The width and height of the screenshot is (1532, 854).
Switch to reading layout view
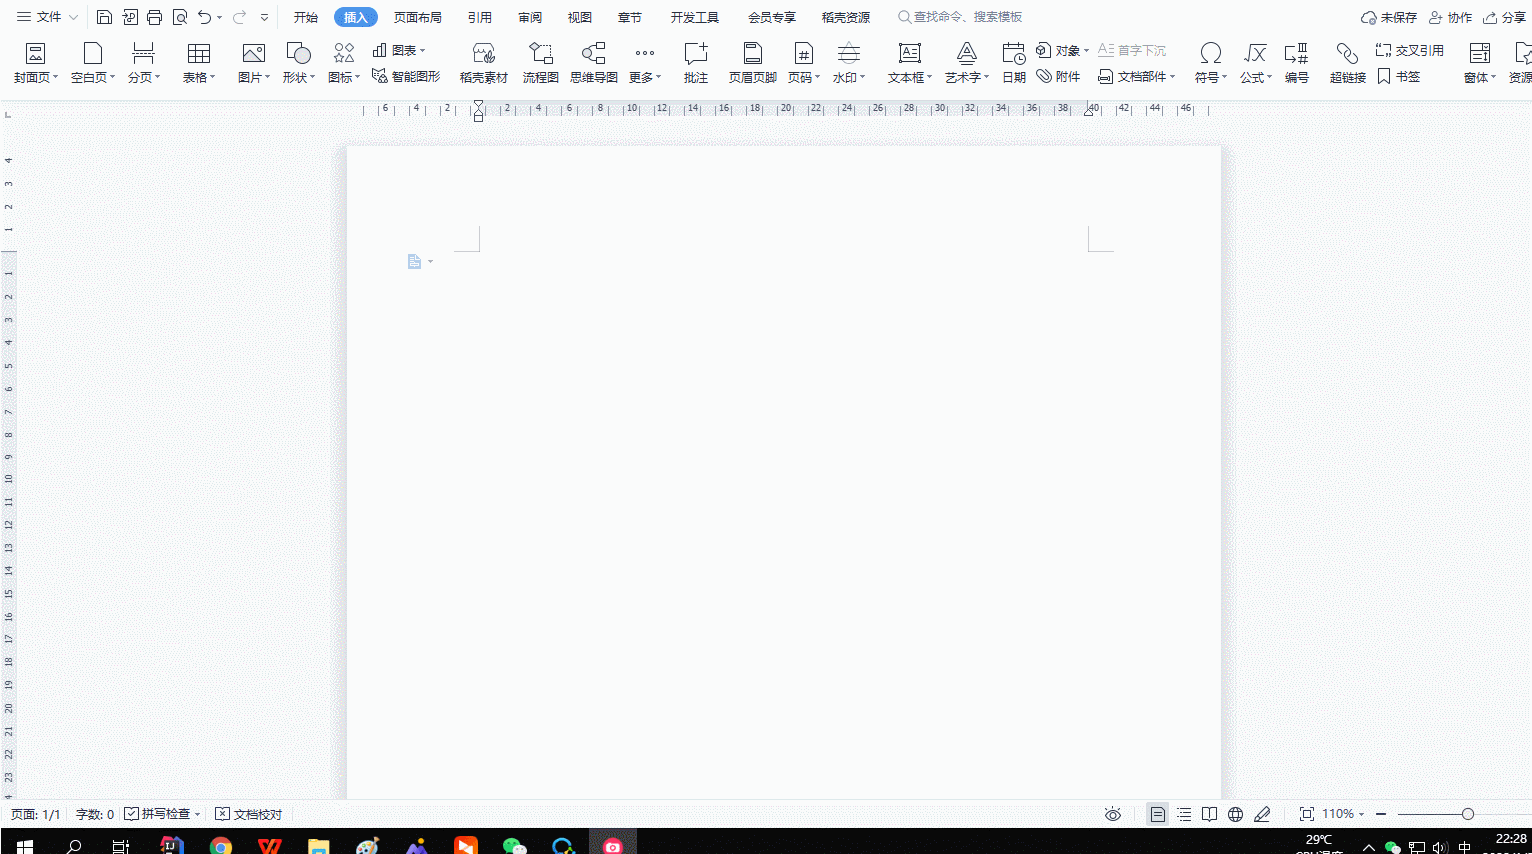click(1210, 814)
